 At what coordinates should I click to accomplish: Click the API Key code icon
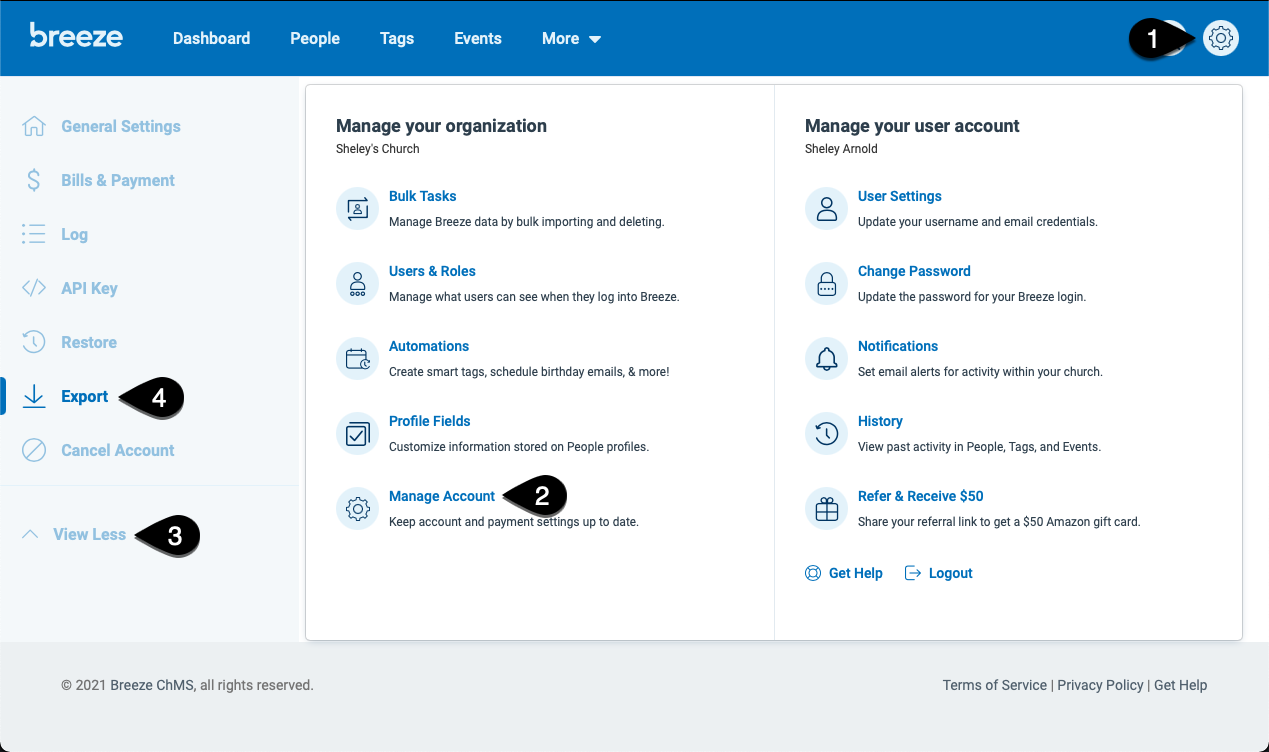coord(34,288)
